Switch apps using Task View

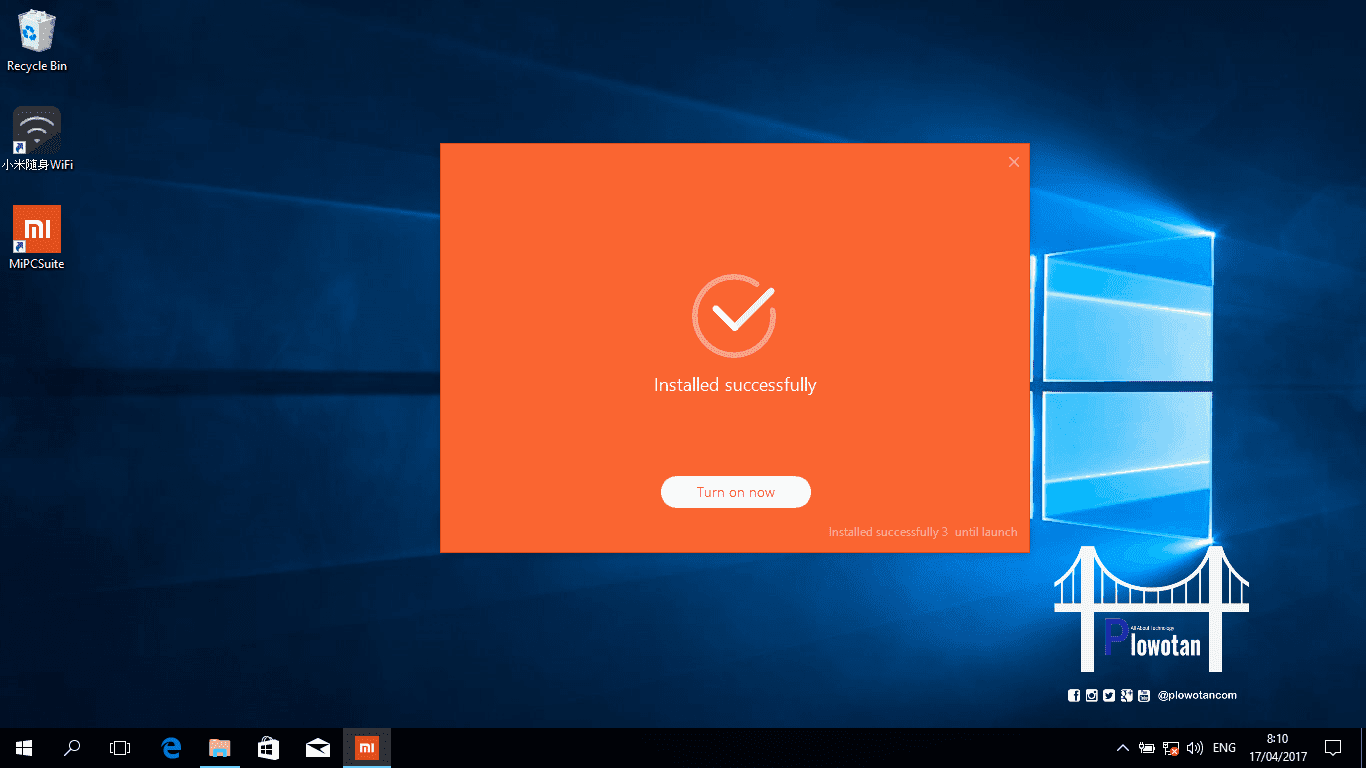pos(120,747)
